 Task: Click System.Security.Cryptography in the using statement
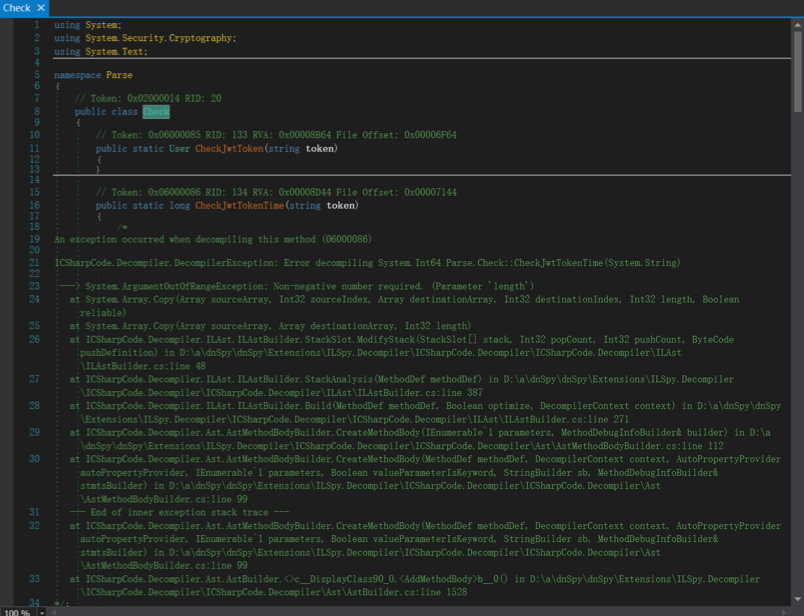click(x=158, y=38)
